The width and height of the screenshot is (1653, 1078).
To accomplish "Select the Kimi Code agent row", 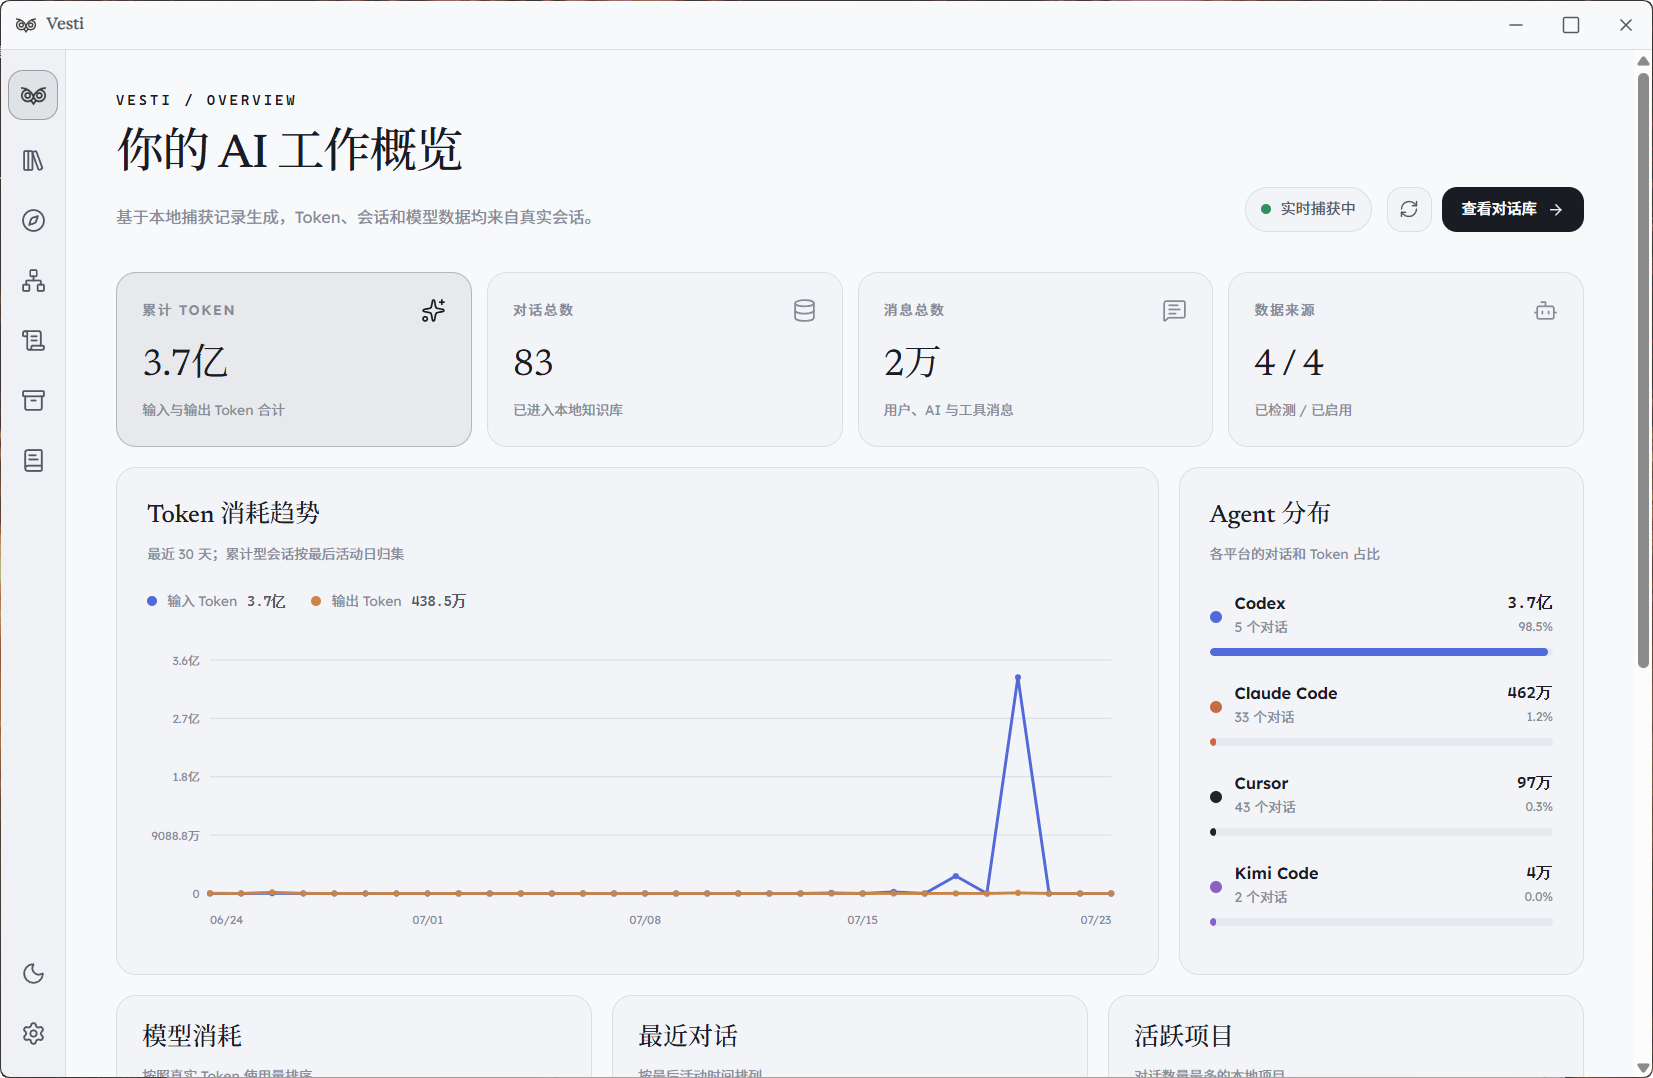I will (1381, 896).
